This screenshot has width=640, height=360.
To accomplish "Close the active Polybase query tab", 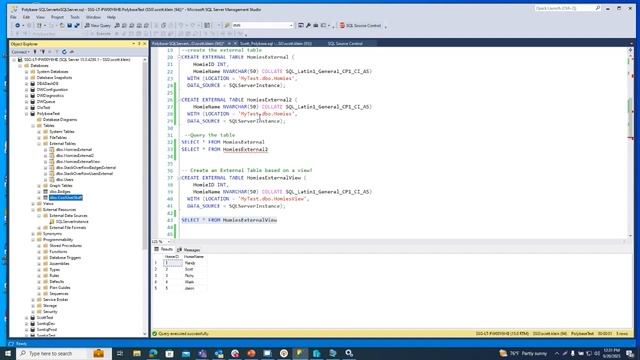I will (235, 43).
